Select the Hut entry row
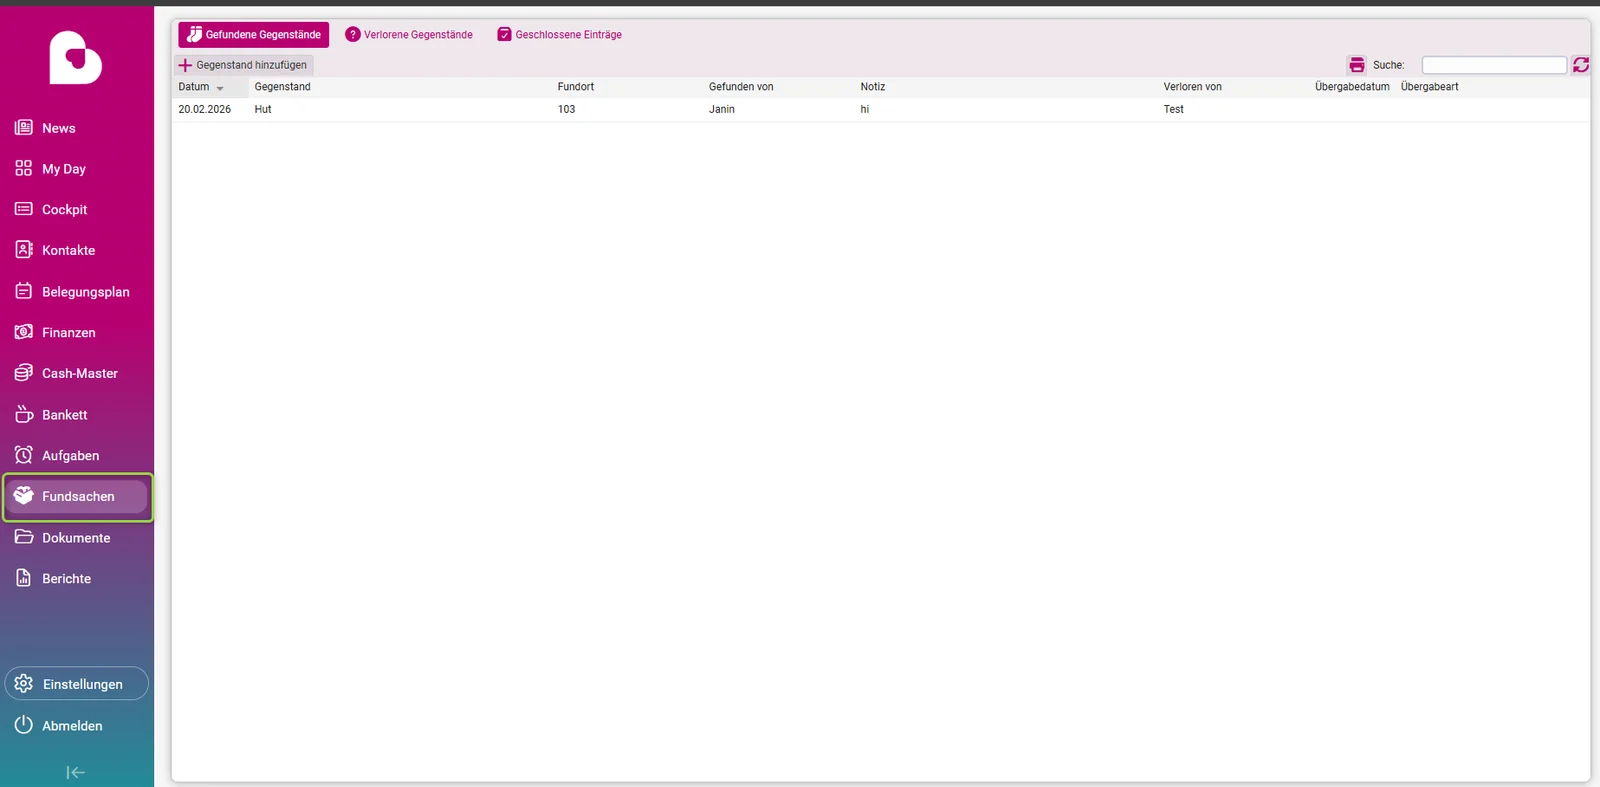Image resolution: width=1600 pixels, height=787 pixels. (x=880, y=110)
